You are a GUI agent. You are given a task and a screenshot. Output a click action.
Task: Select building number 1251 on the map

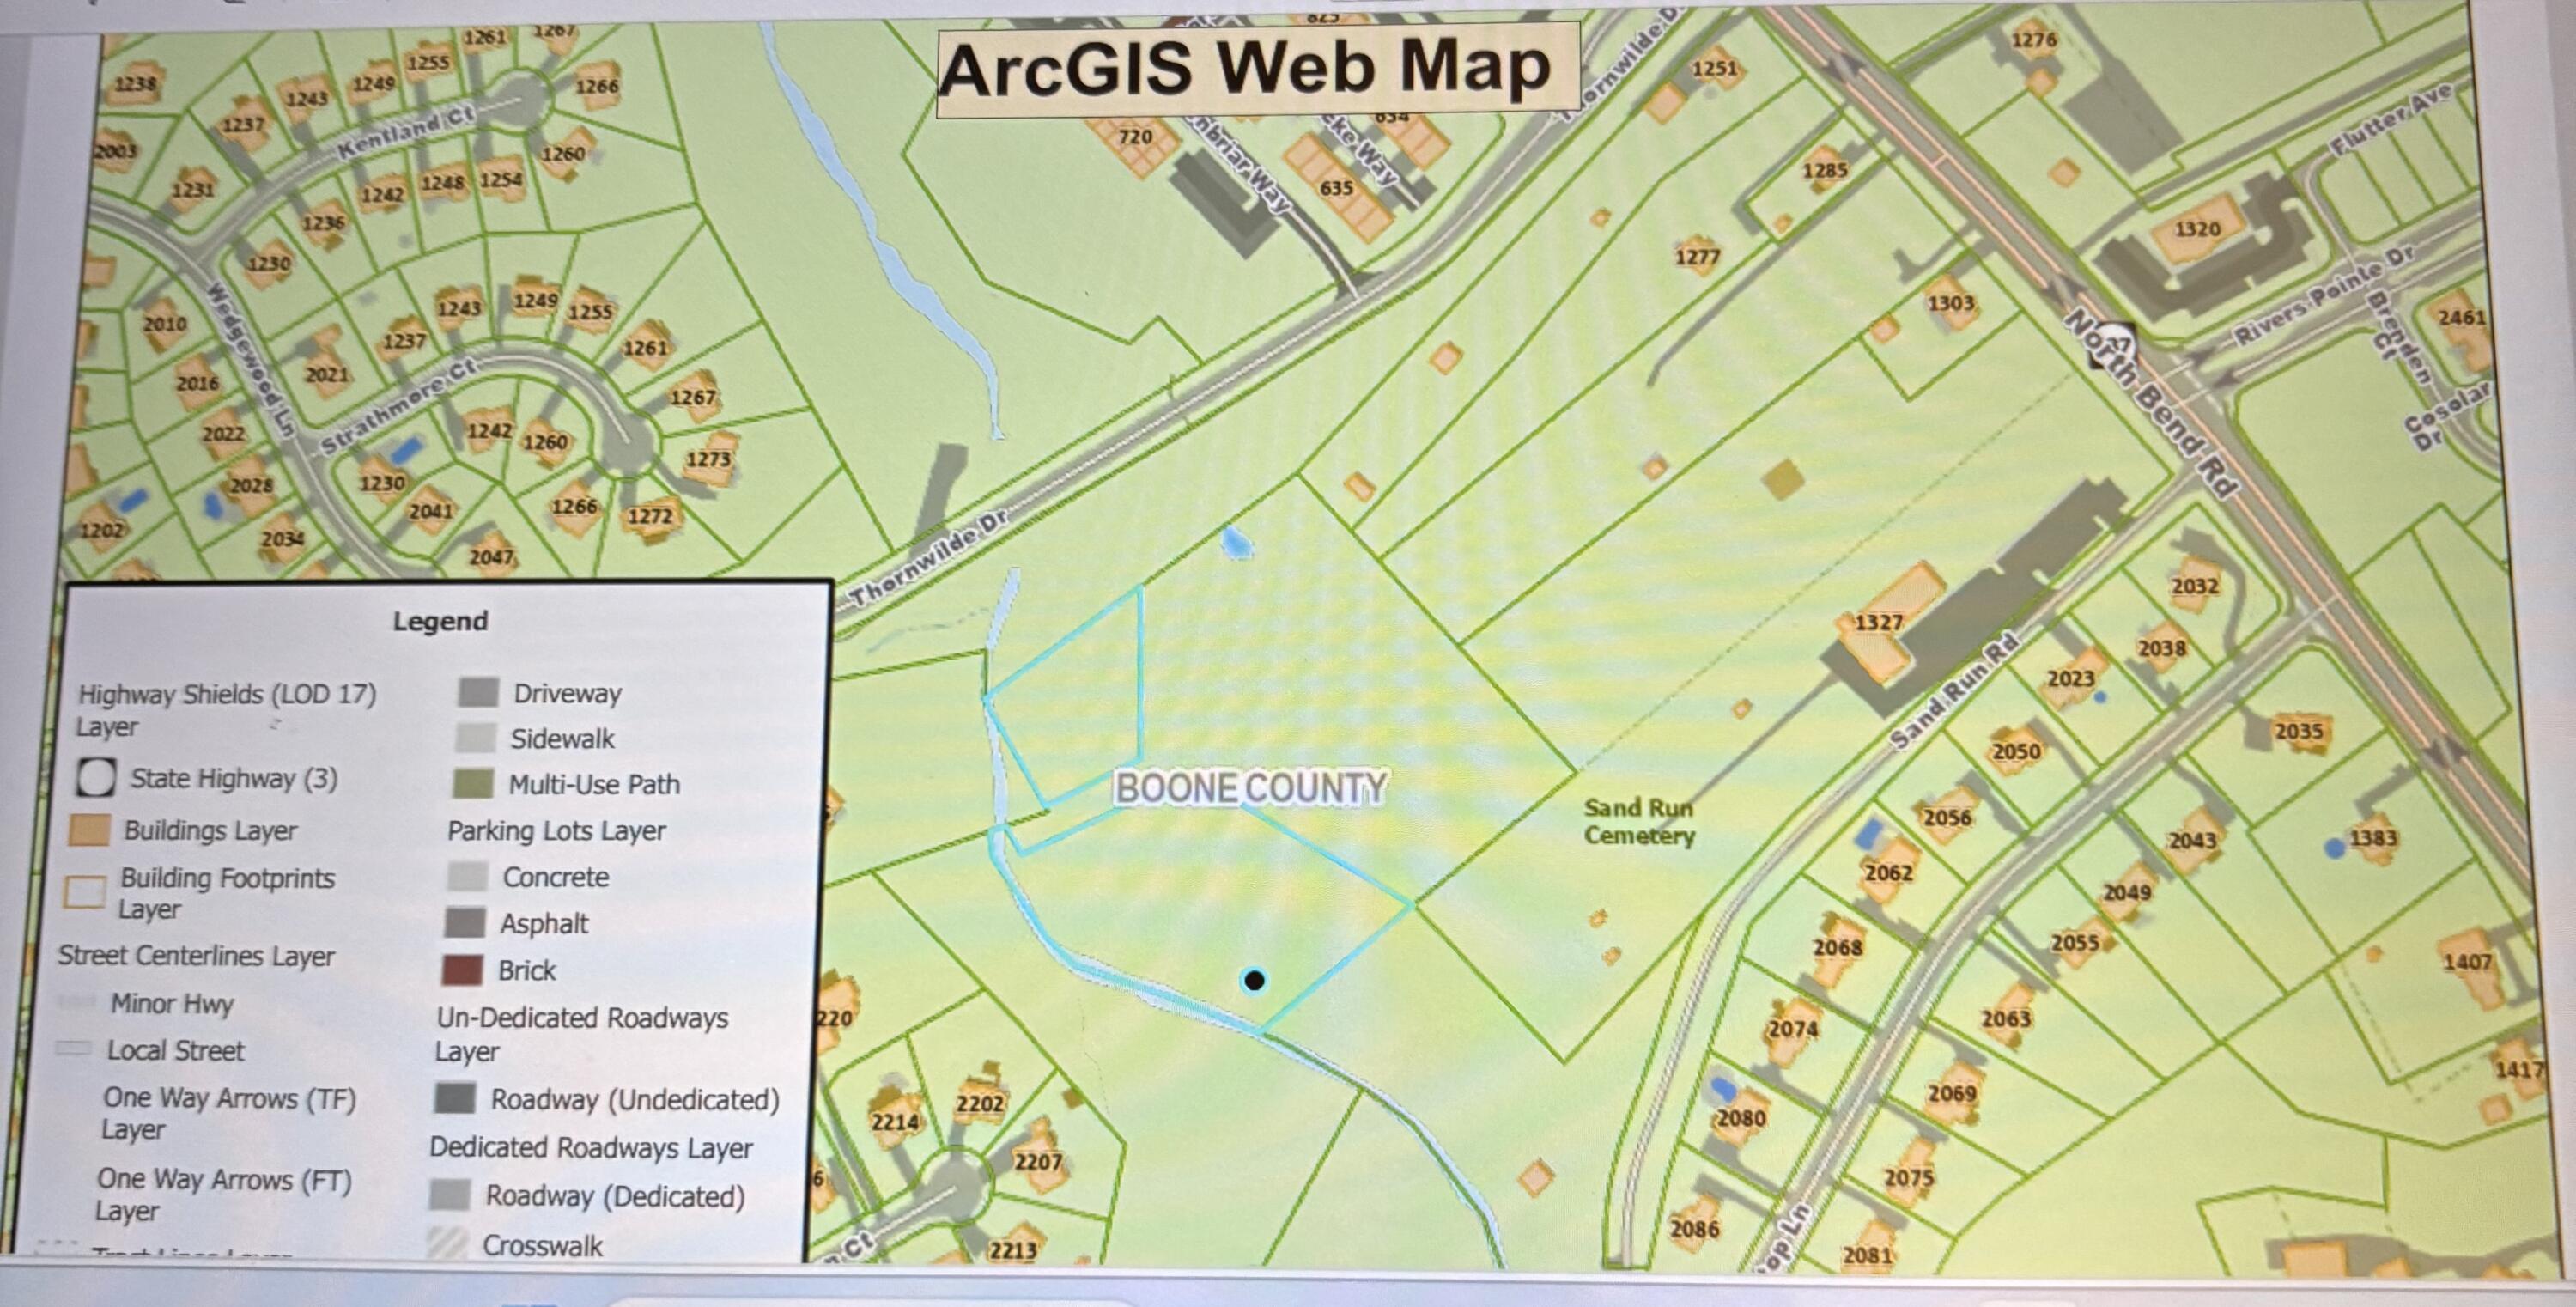pos(1714,68)
